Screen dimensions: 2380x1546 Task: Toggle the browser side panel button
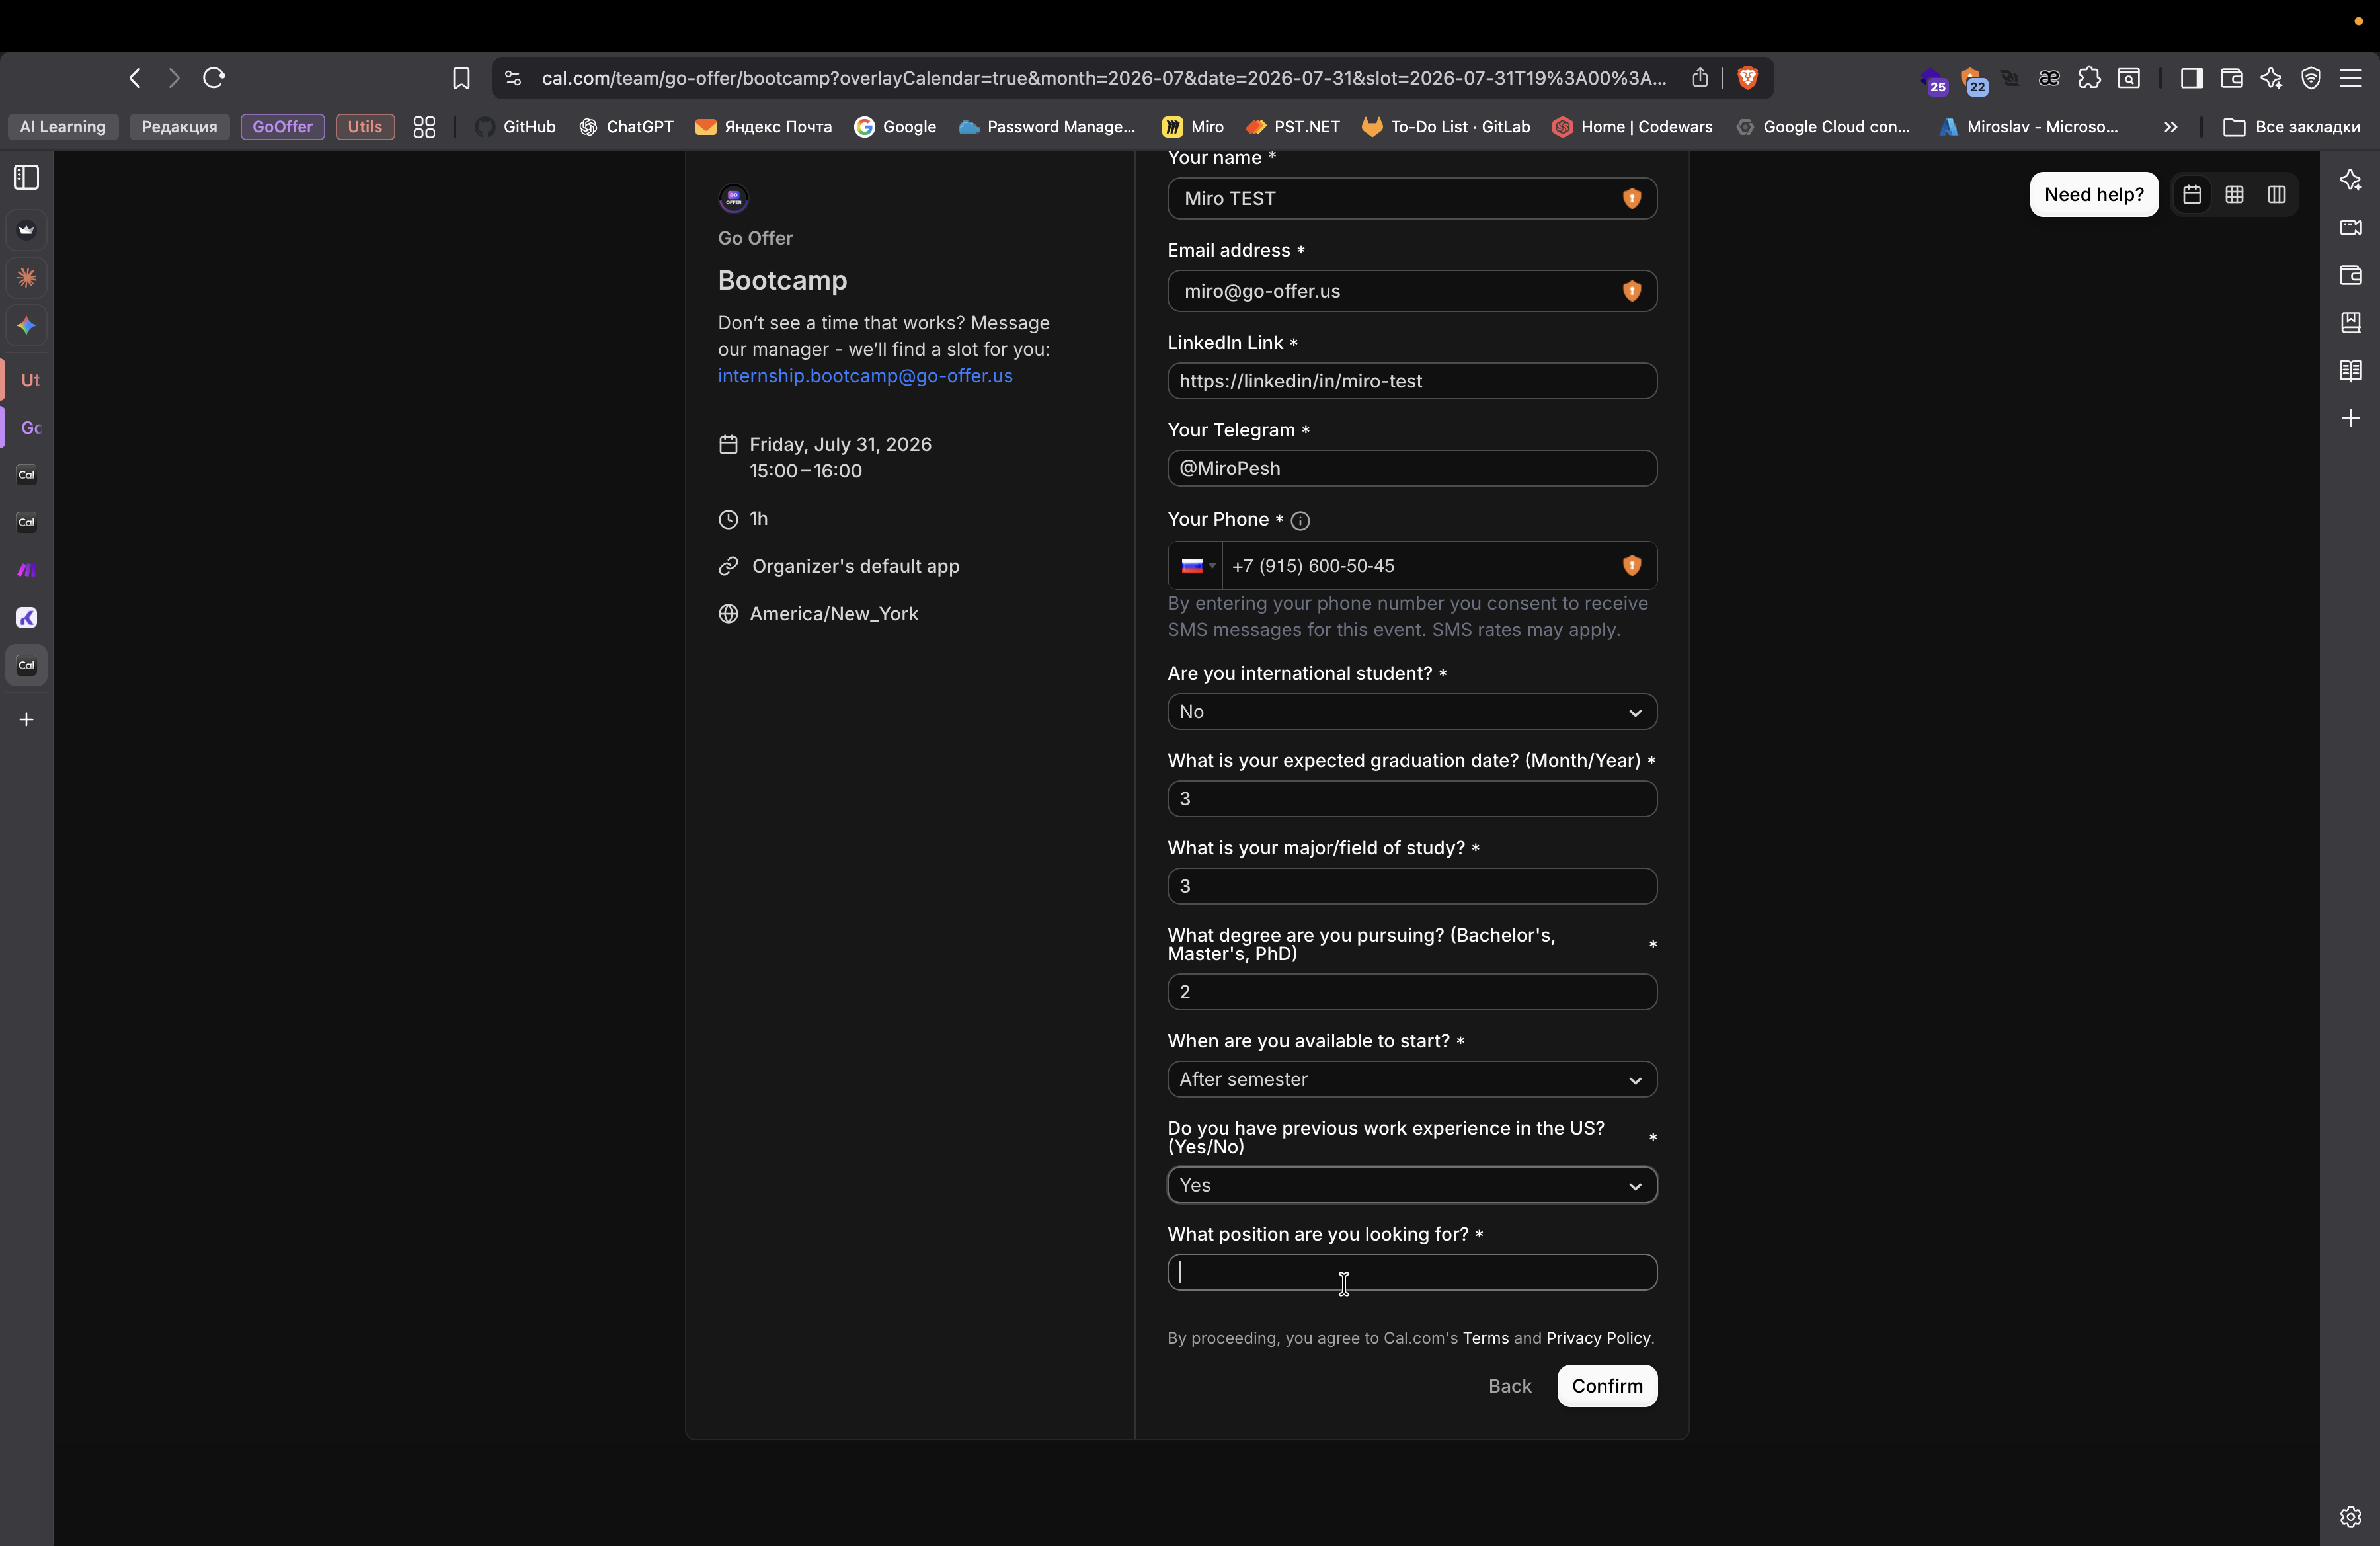point(2191,78)
